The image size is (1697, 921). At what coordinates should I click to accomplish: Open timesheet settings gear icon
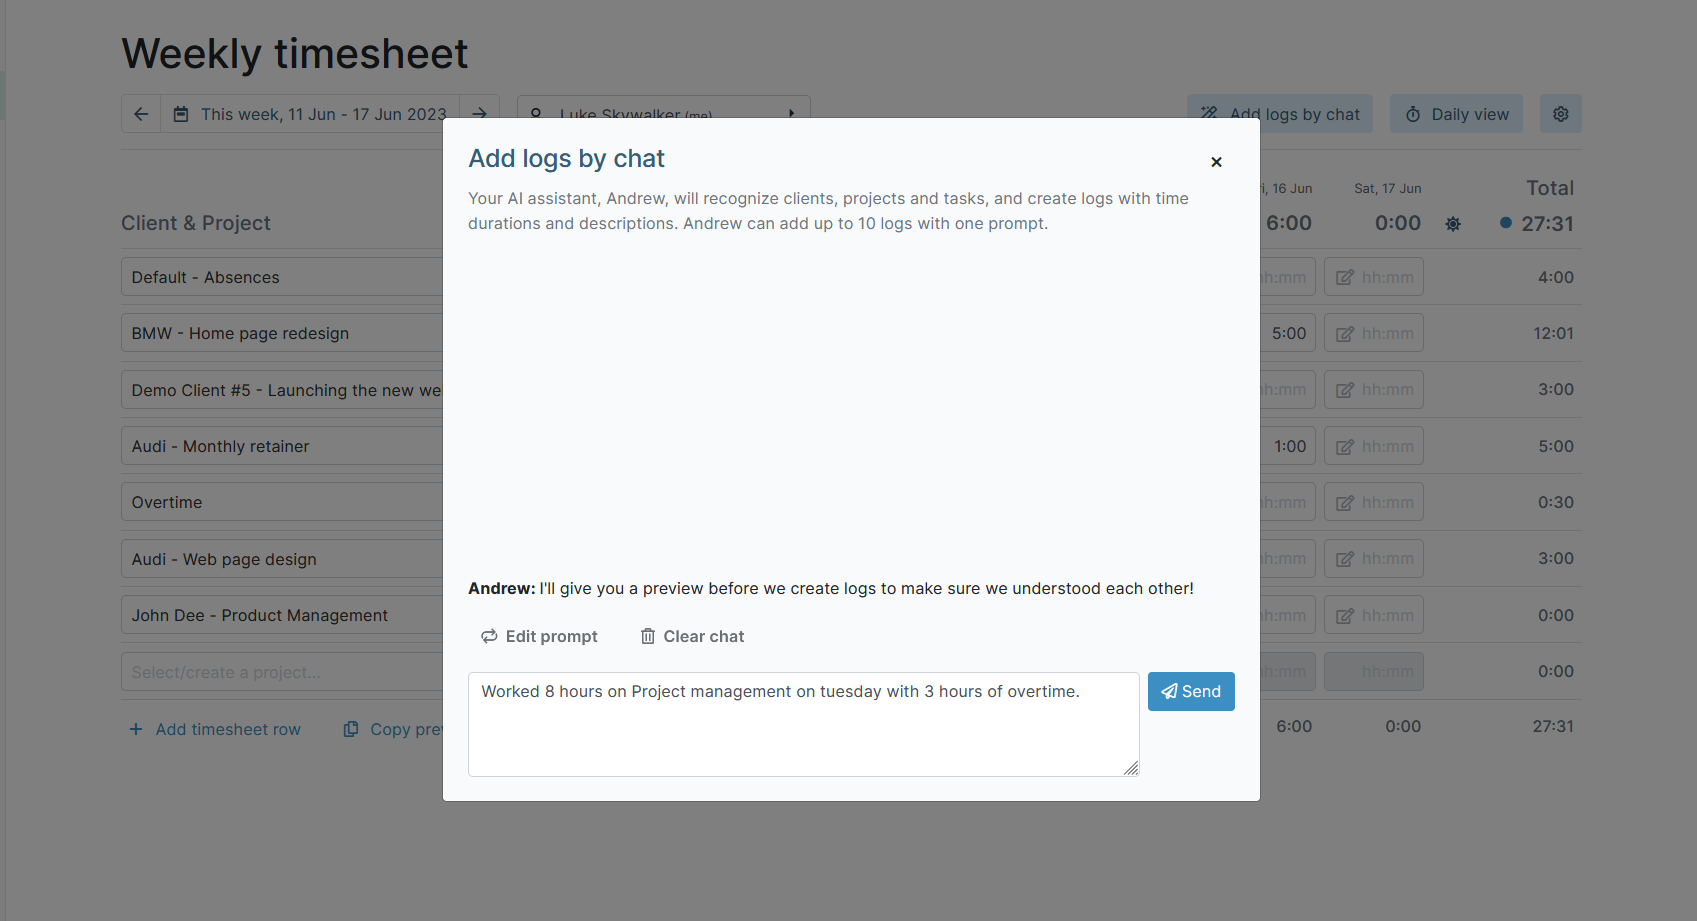1560,114
